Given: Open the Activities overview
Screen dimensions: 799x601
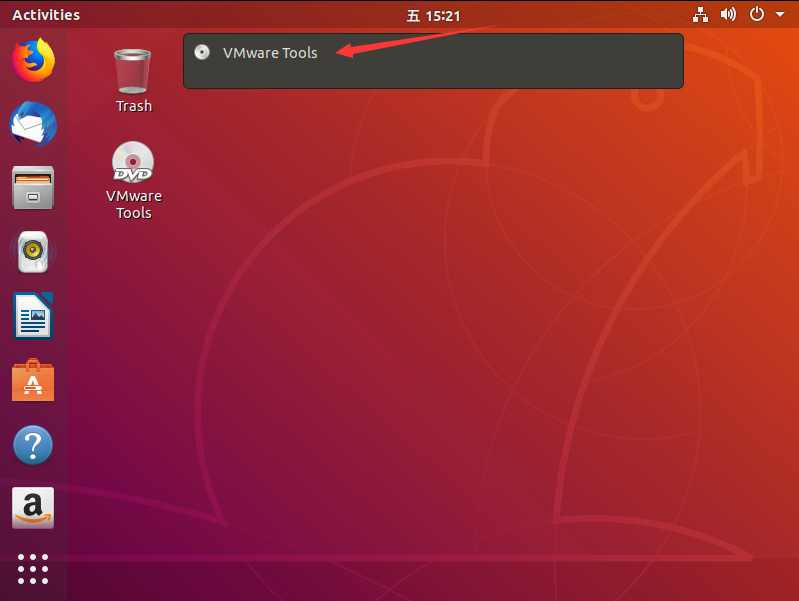Looking at the screenshot, I should (x=46, y=15).
